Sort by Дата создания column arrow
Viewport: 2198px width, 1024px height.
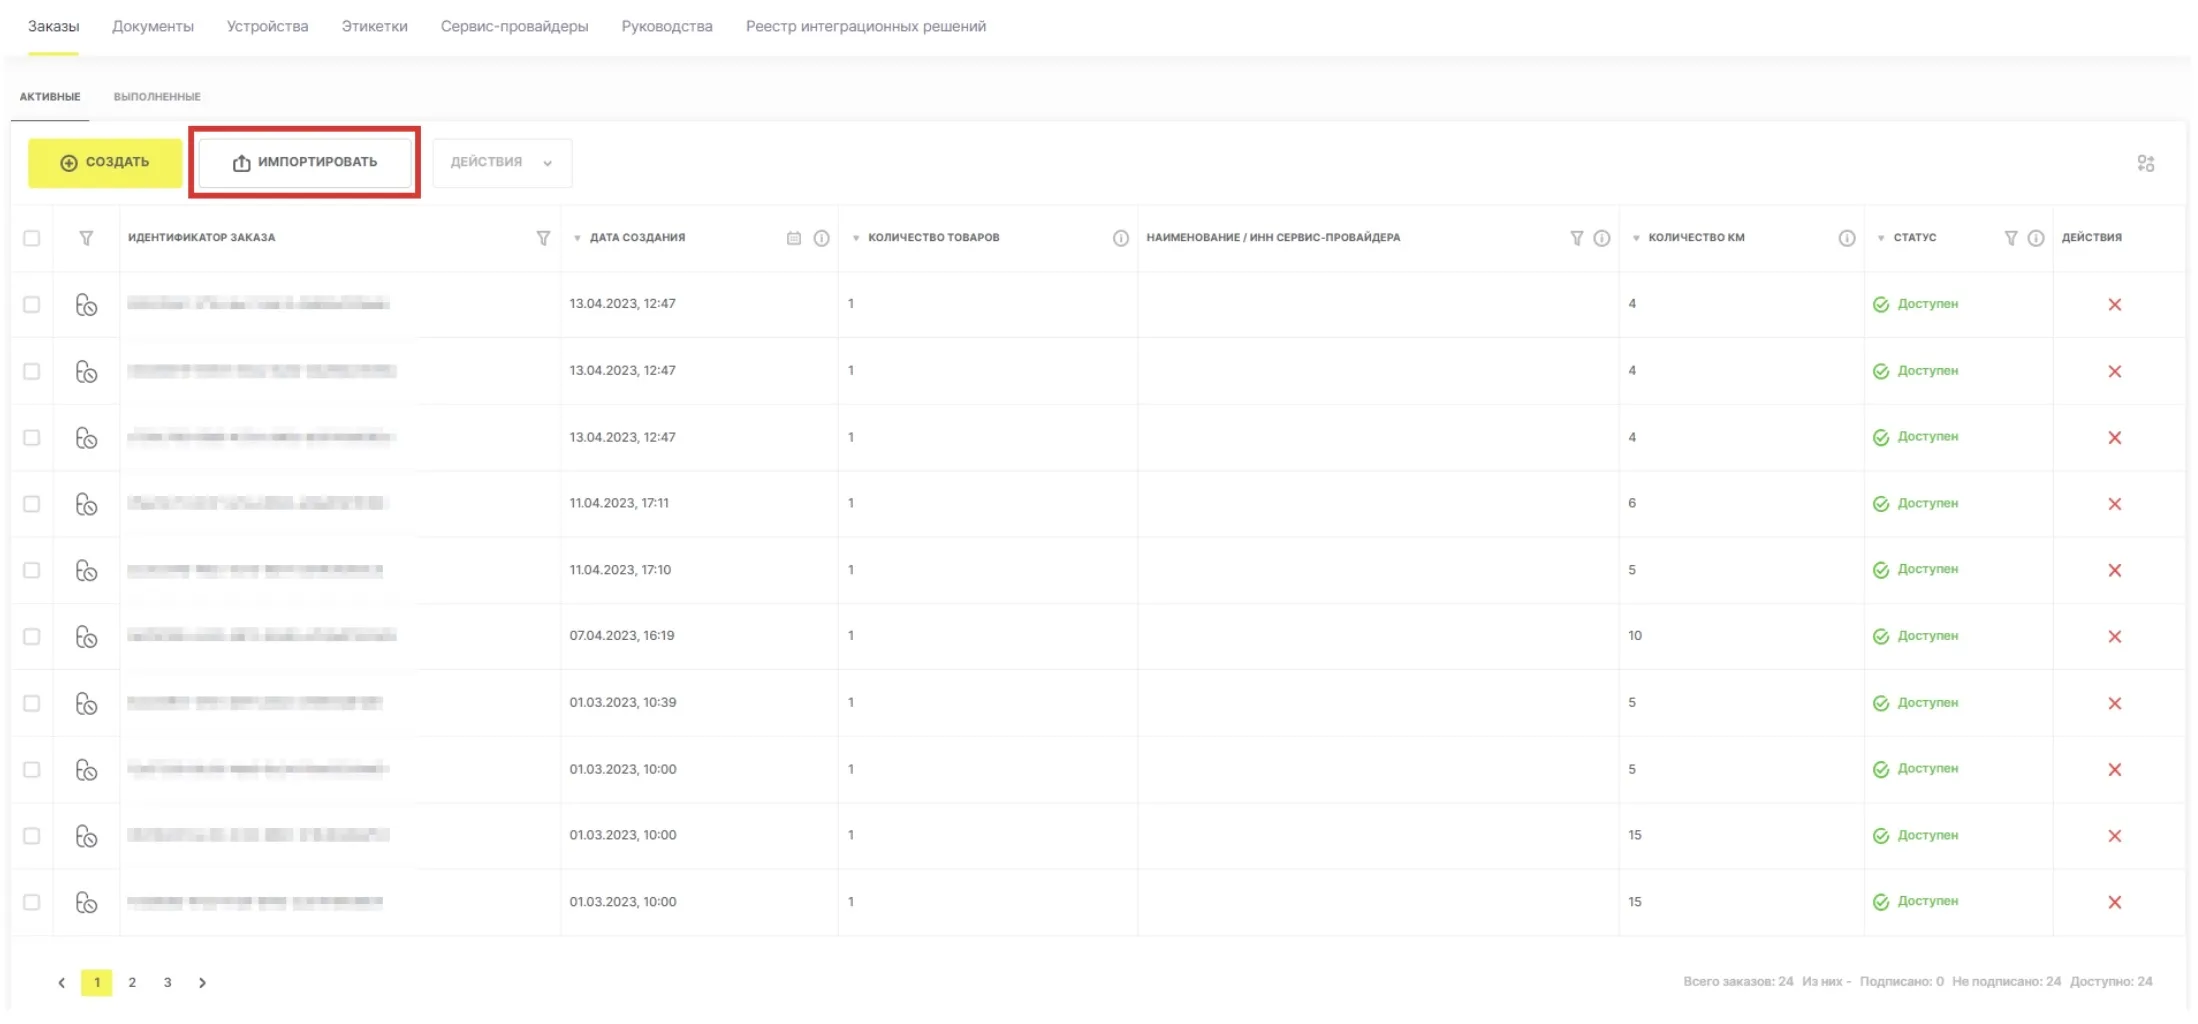pos(577,238)
